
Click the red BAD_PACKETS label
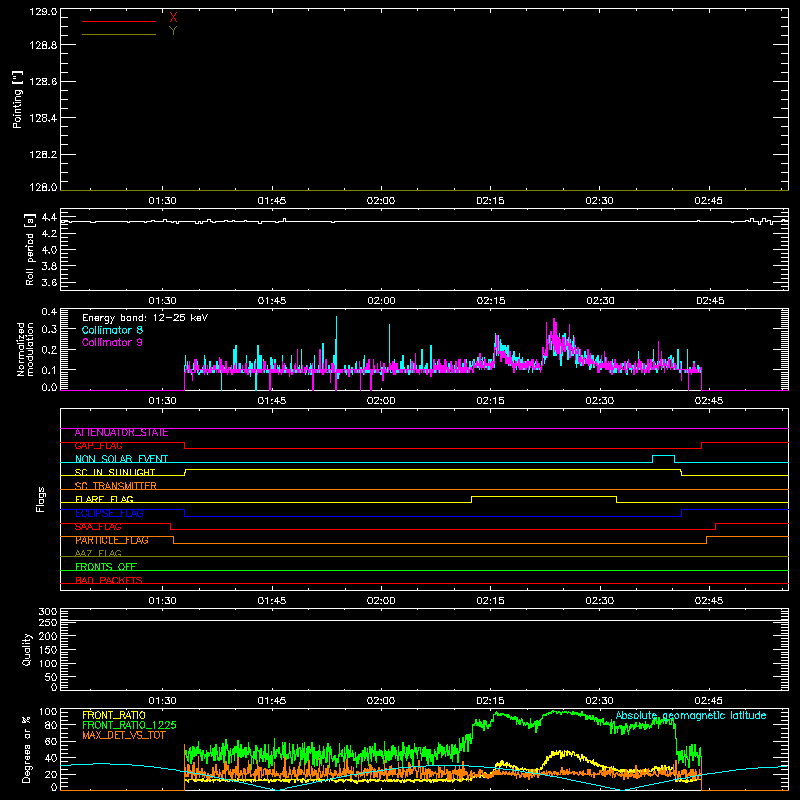pos(109,580)
